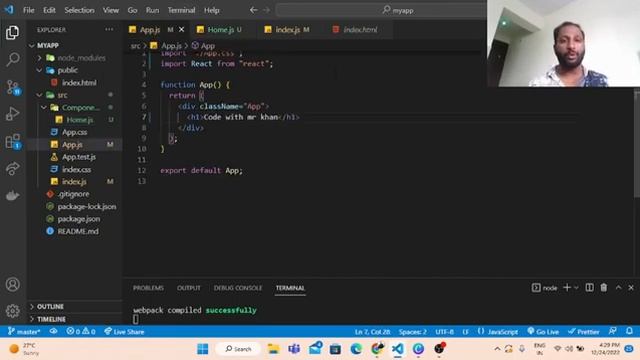Open the Extensions view
640x360 pixels.
[13, 141]
